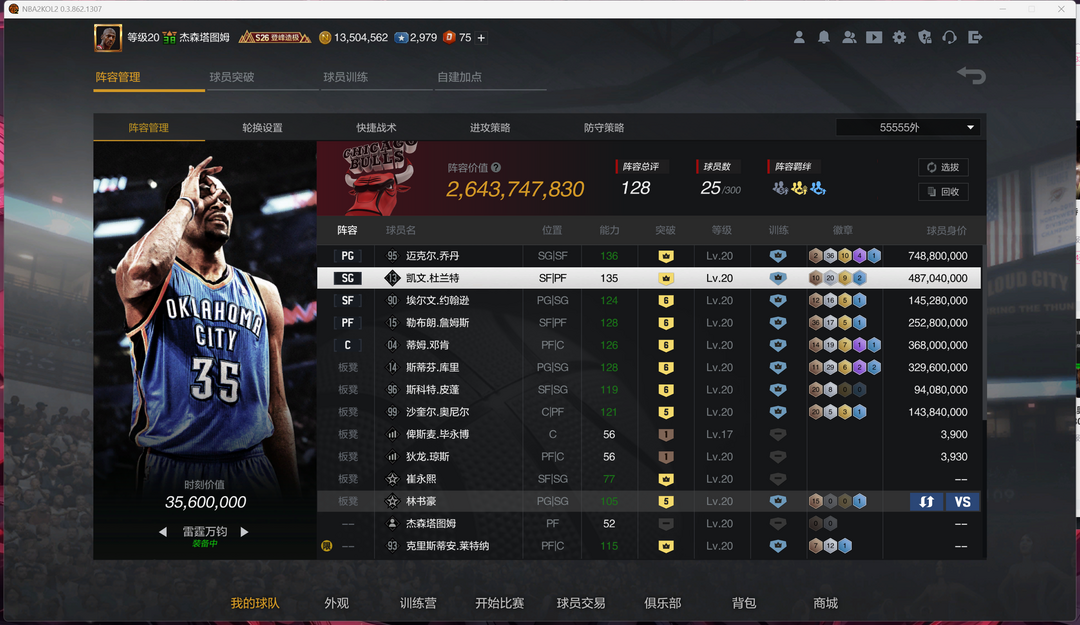Open 快捷战术 sub-tab
This screenshot has height=625, width=1080.
tap(376, 128)
